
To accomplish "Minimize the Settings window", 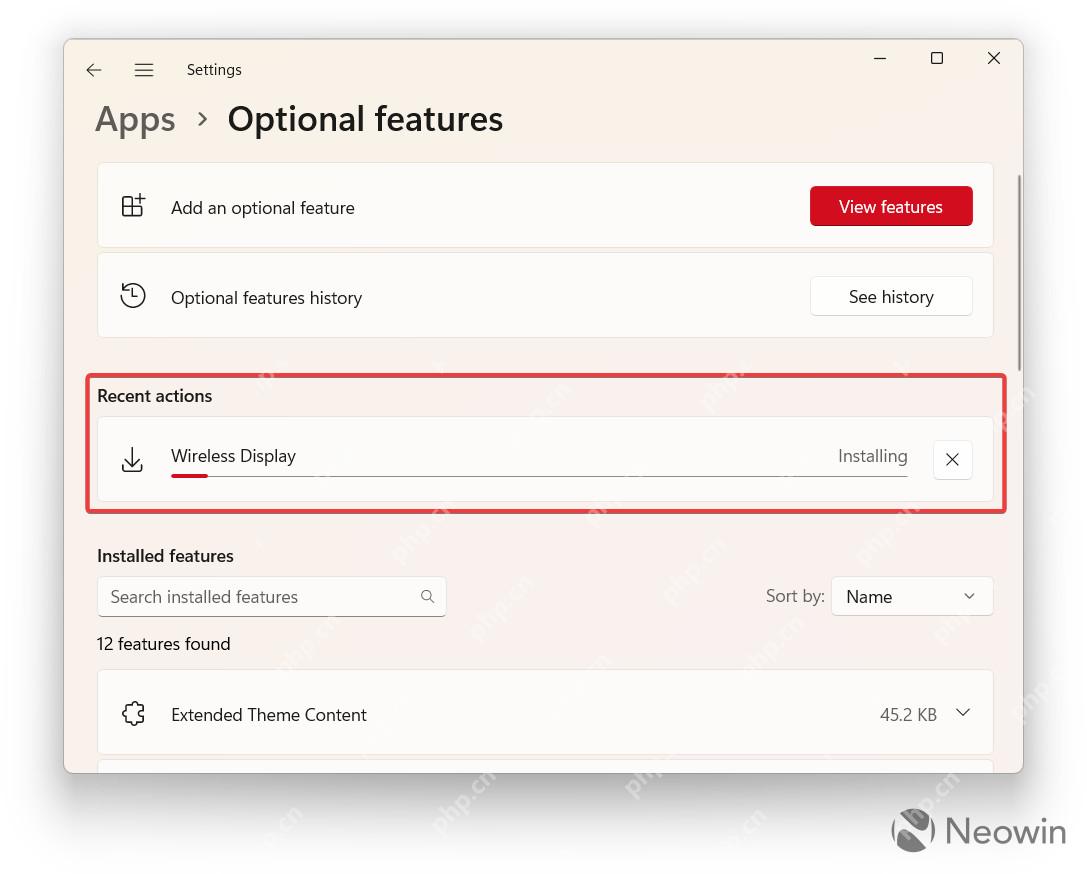I will pos(880,58).
